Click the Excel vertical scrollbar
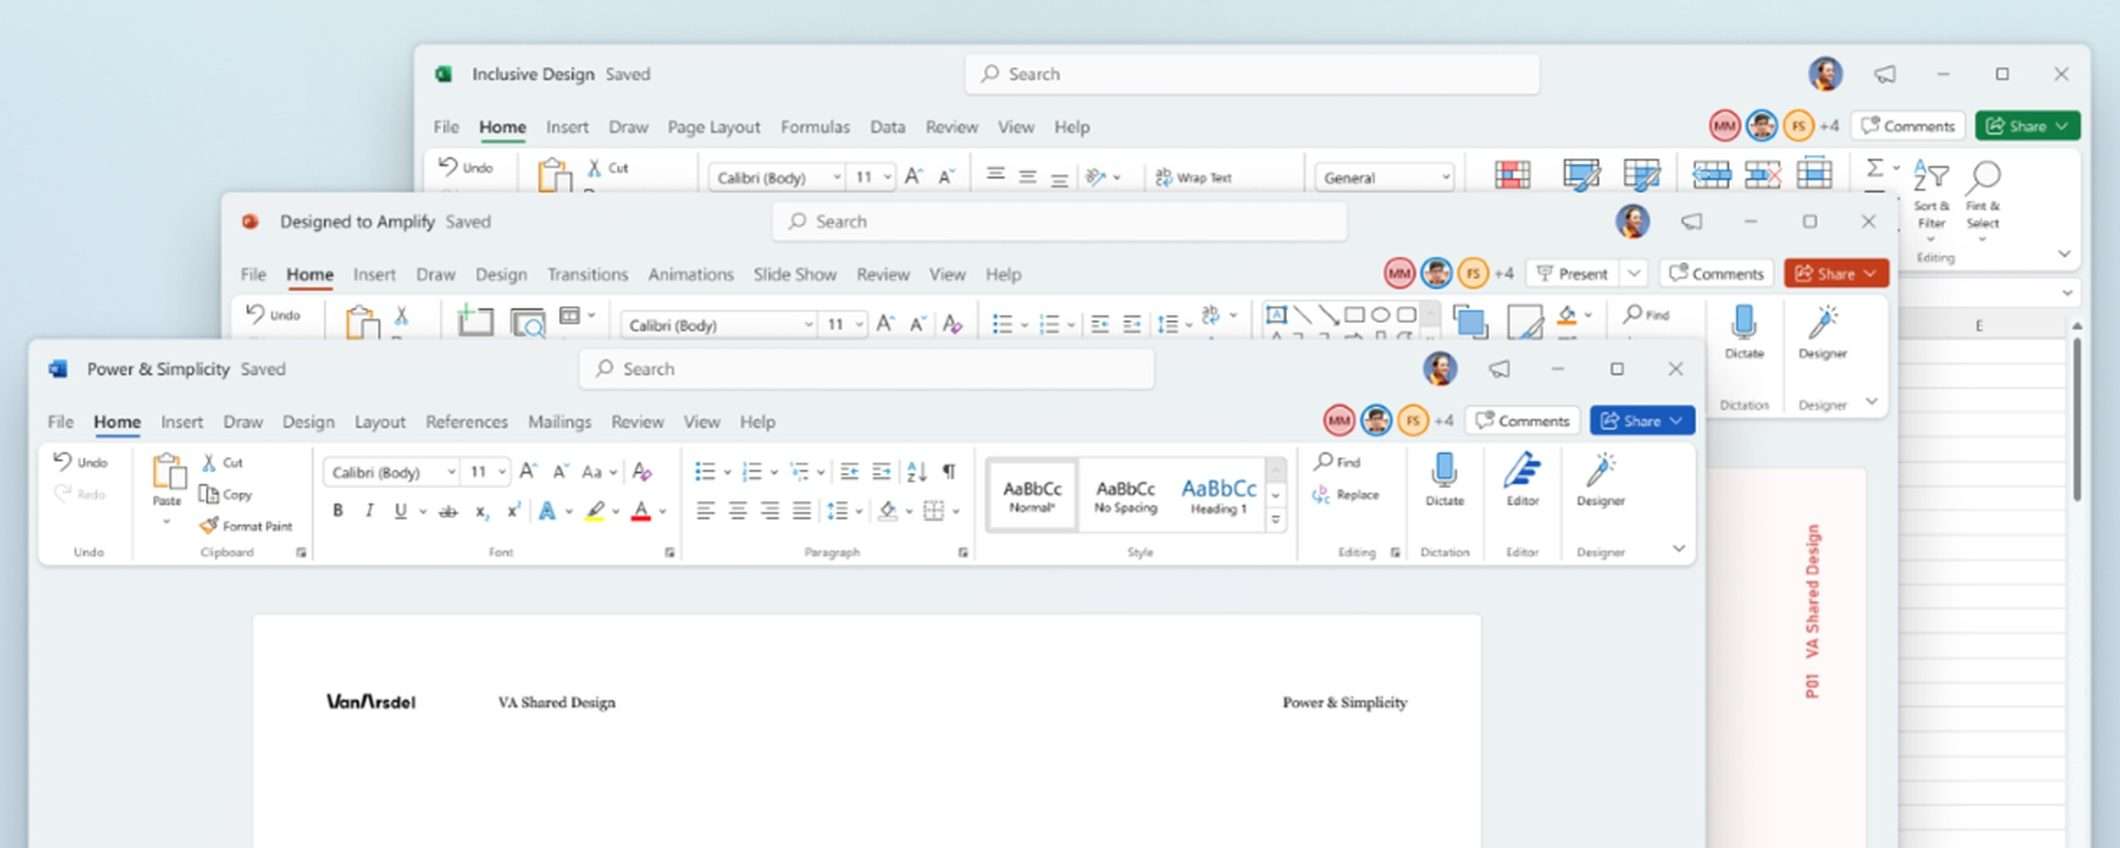 2076,420
